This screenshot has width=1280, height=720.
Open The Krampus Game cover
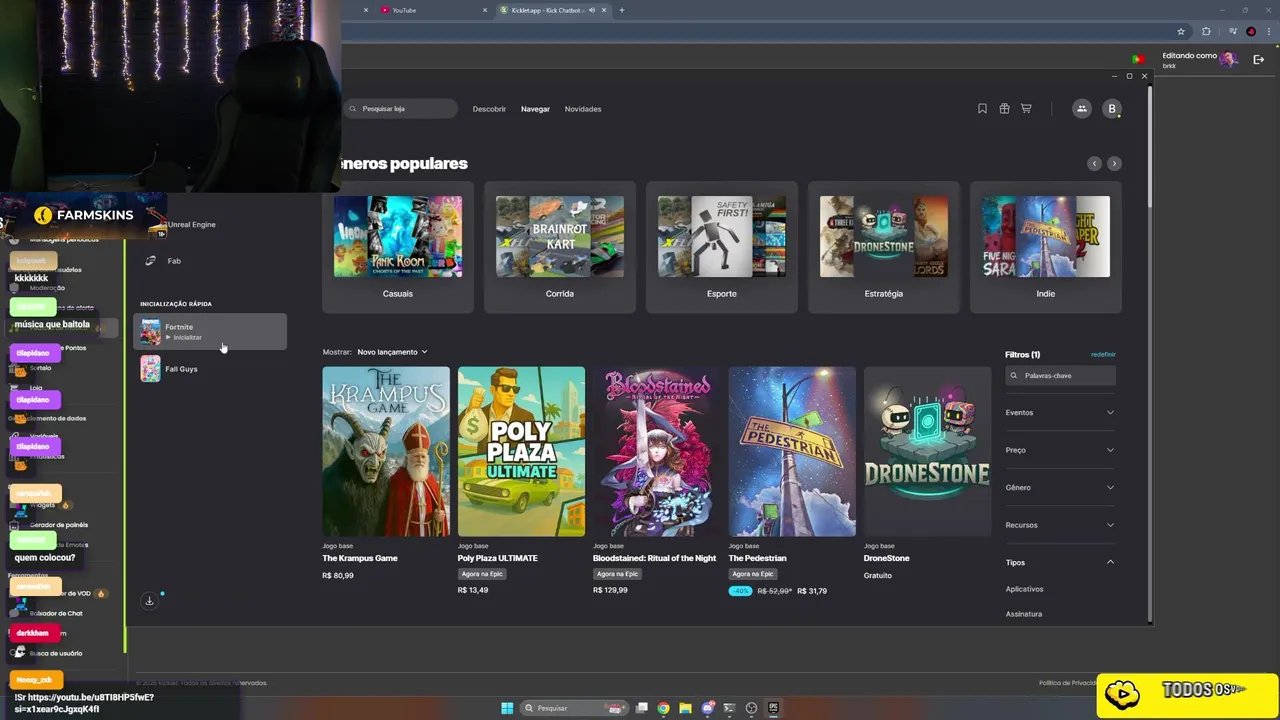386,451
